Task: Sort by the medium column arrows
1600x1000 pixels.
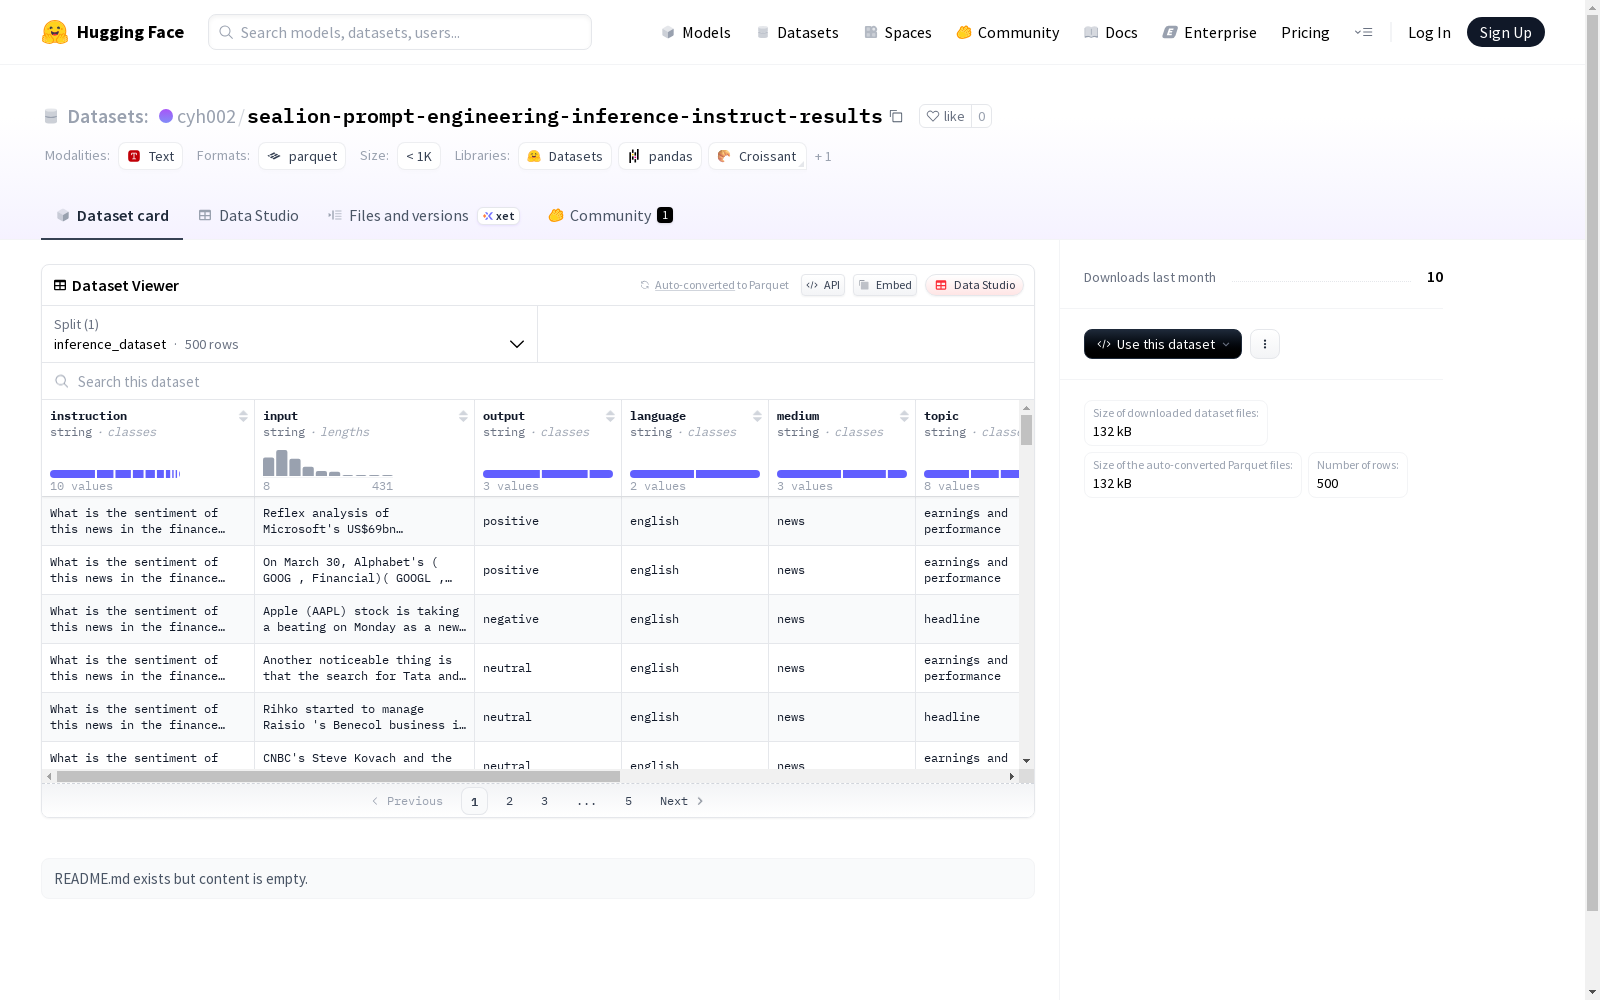Action: tap(904, 416)
